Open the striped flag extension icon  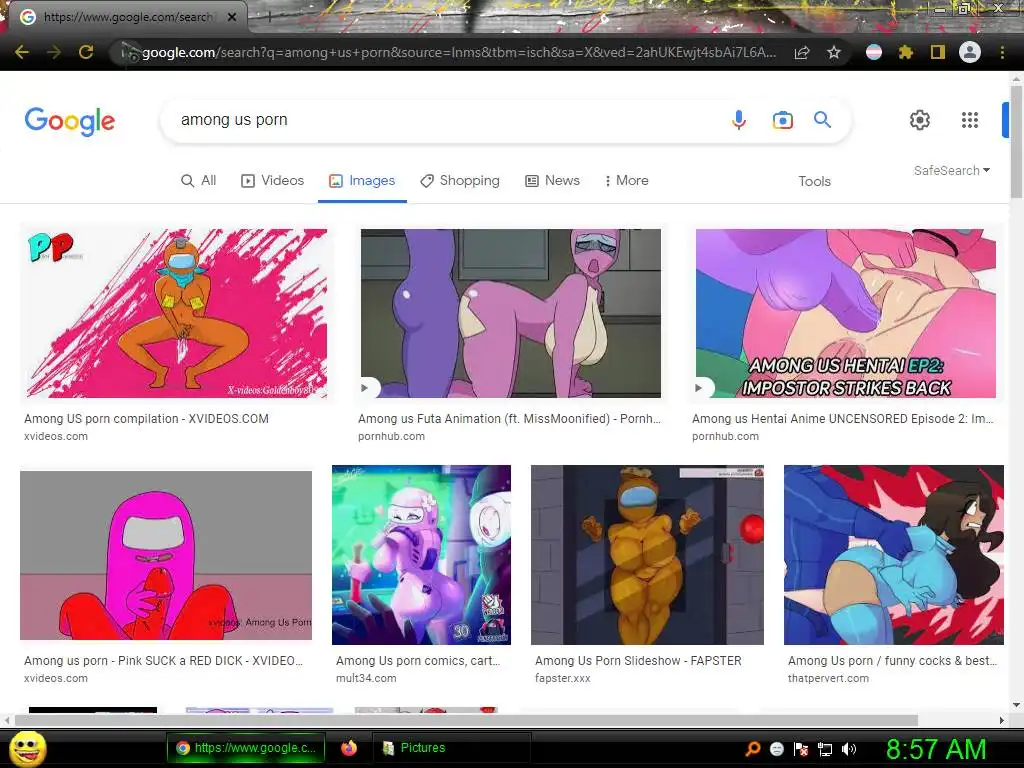874,52
